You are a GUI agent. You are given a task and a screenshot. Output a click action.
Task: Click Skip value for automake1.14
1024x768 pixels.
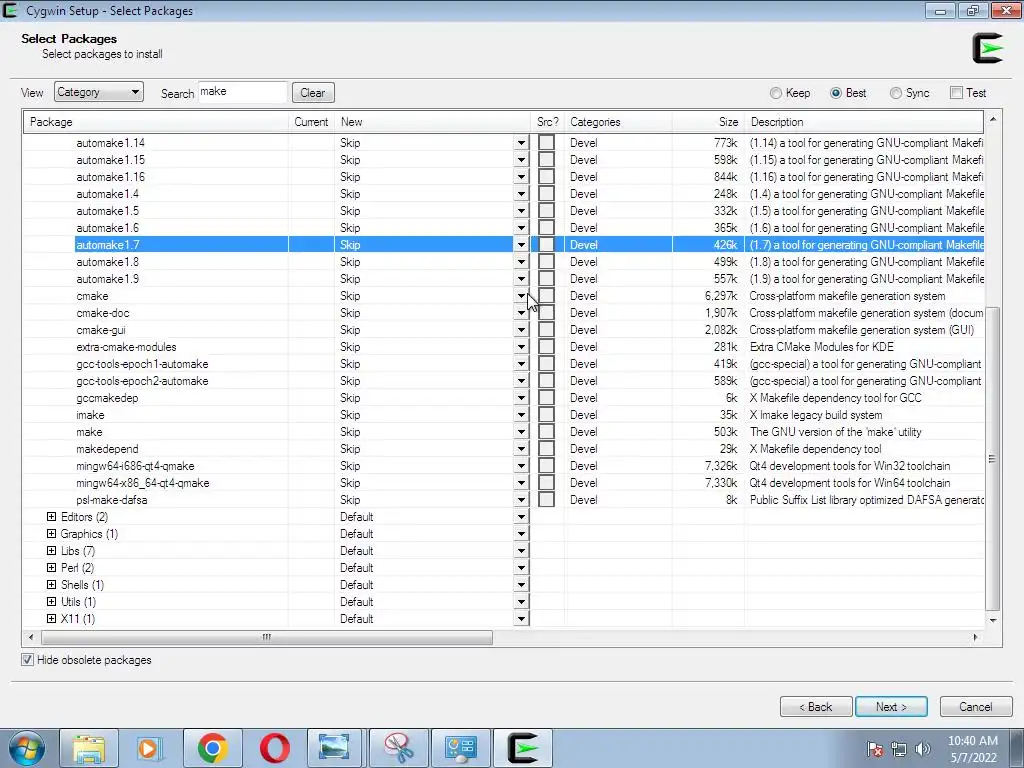click(x=350, y=143)
